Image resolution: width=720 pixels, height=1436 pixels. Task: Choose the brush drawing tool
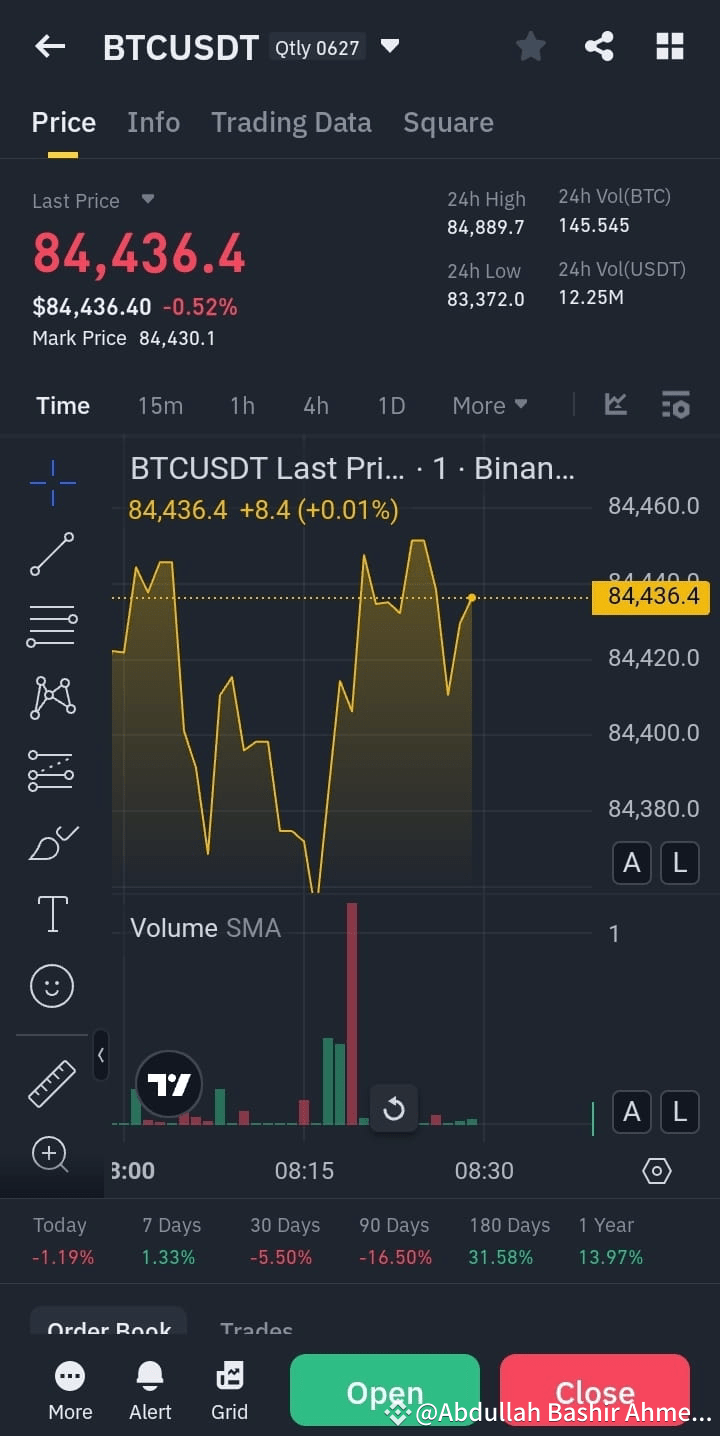[x=52, y=843]
